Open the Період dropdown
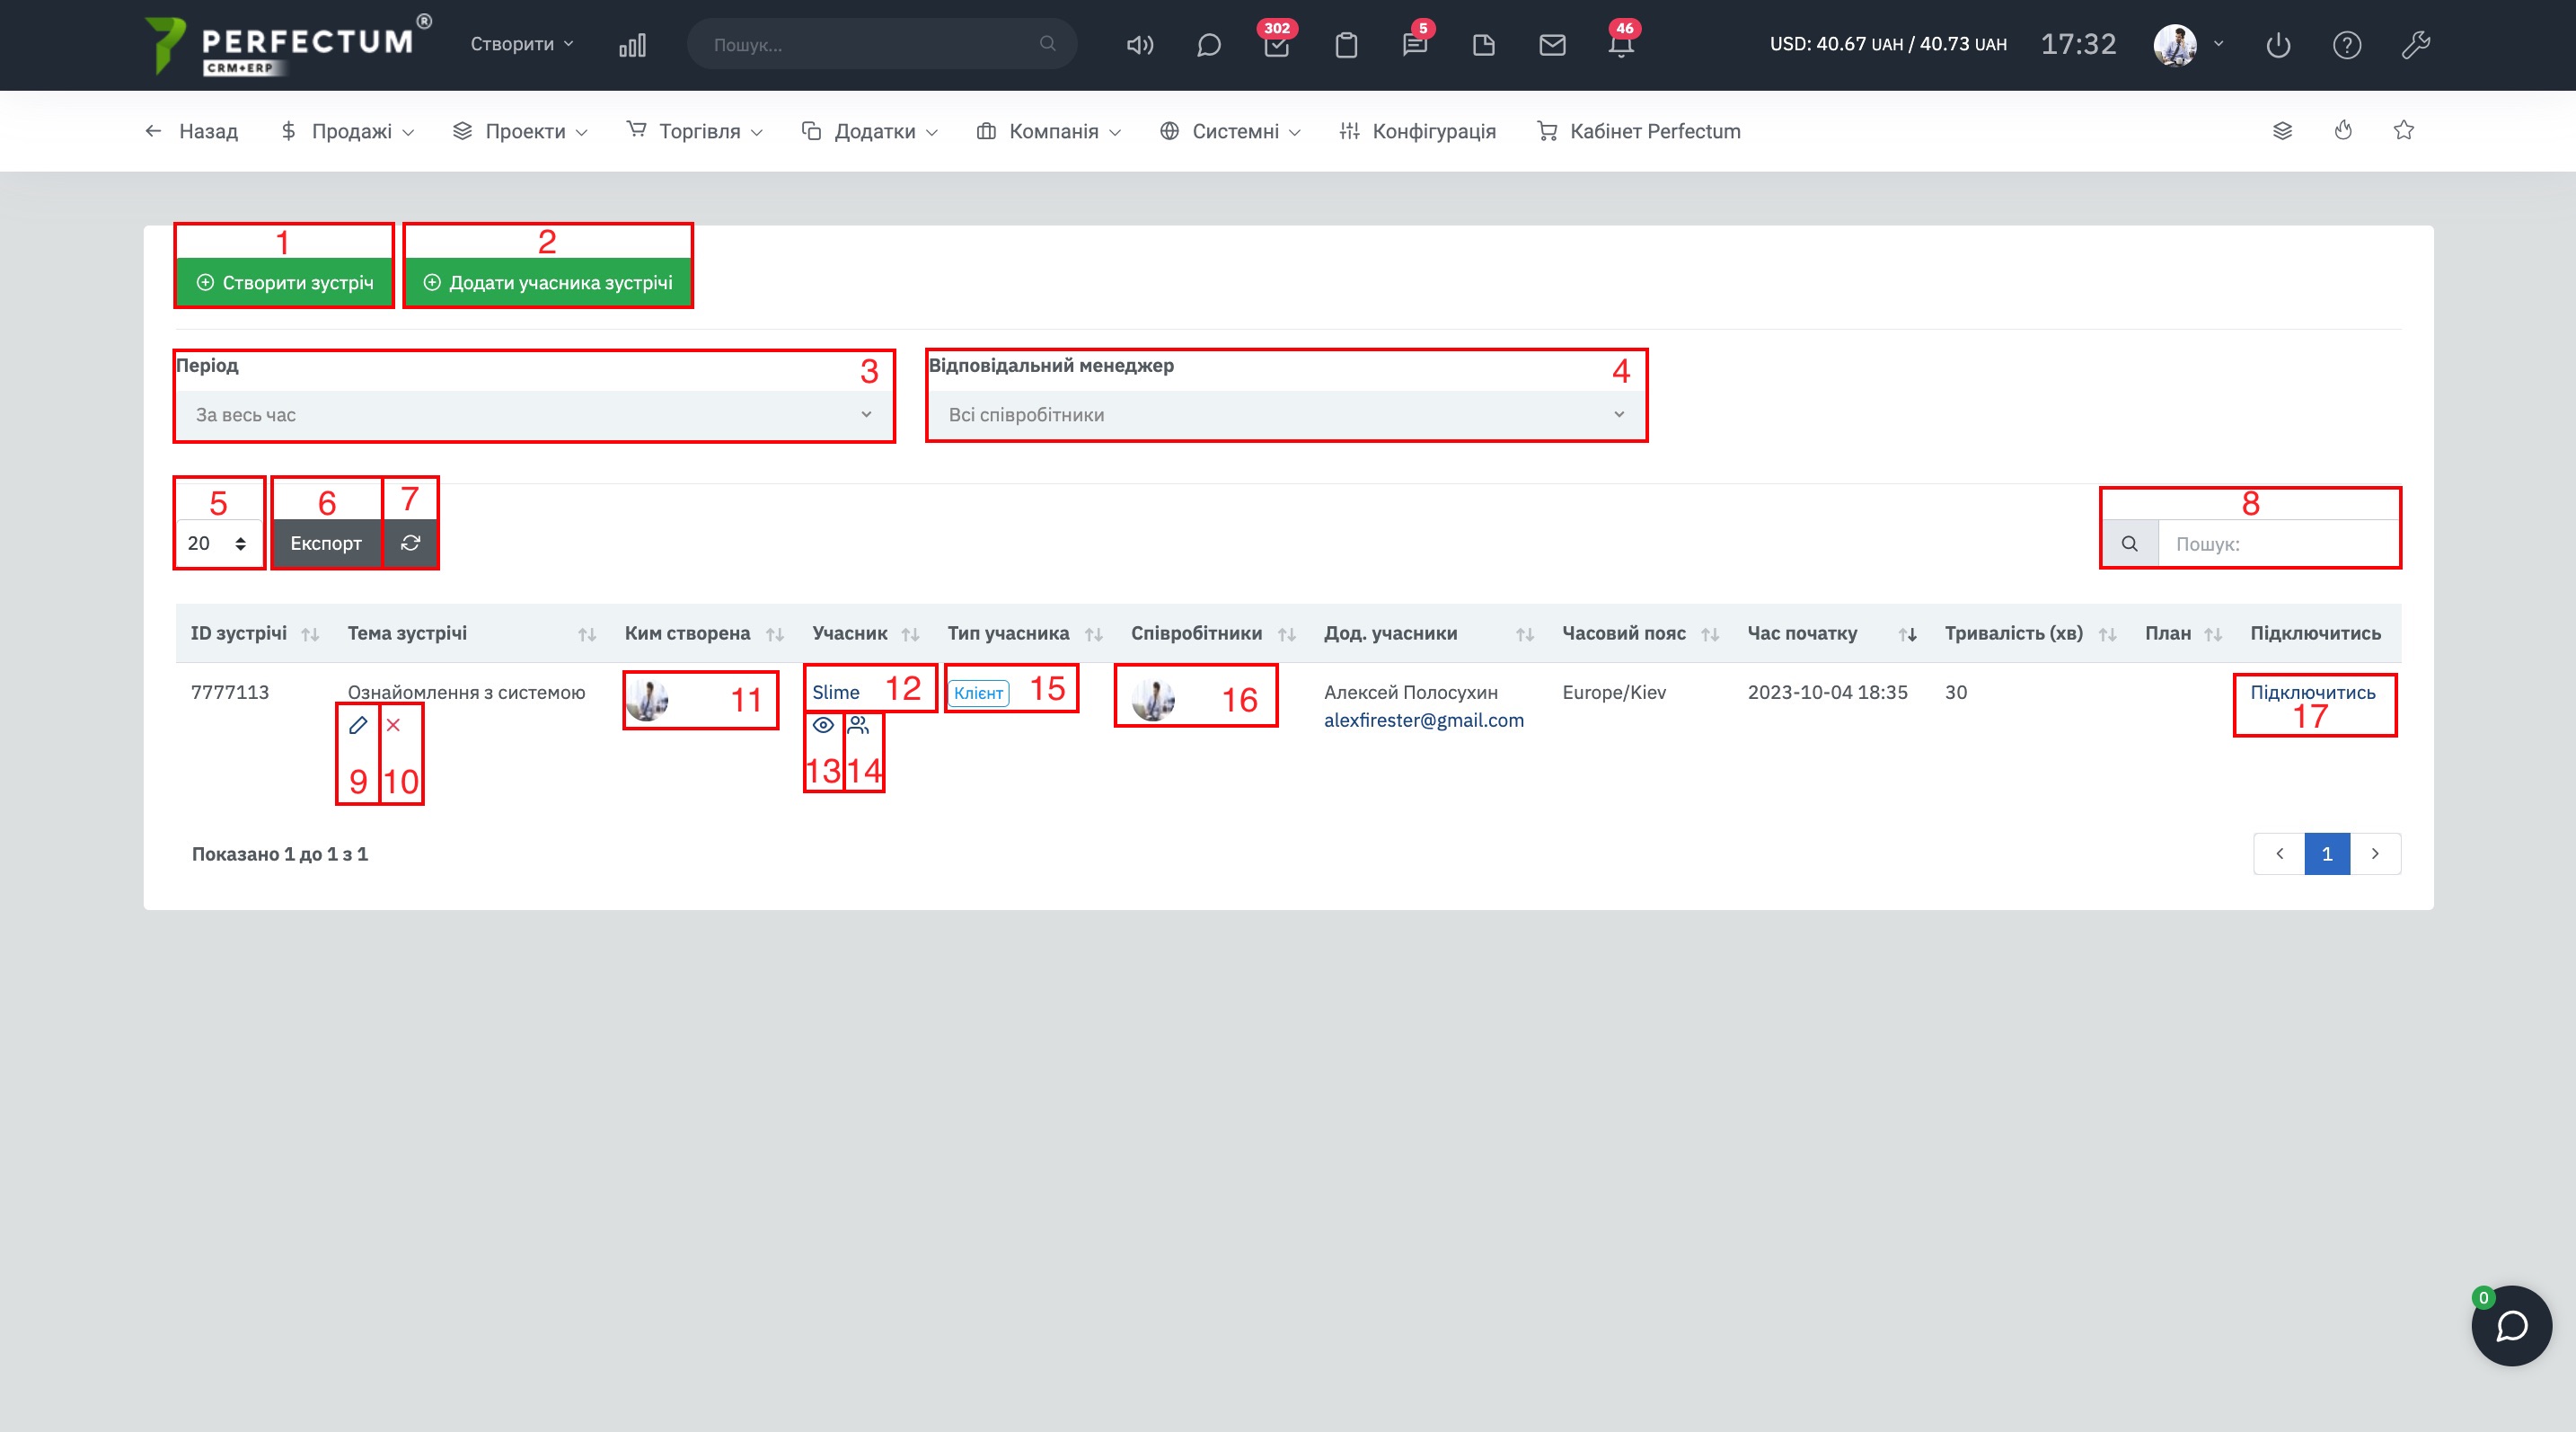The height and width of the screenshot is (1432, 2576). click(x=533, y=414)
